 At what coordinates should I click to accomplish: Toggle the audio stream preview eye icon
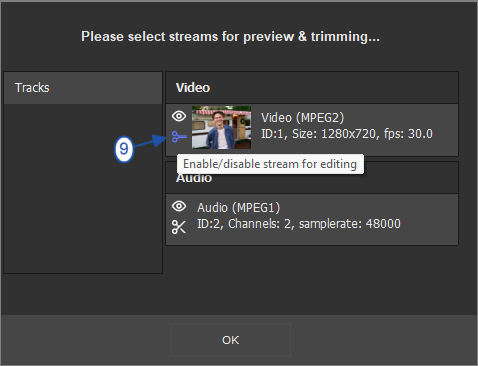tap(179, 206)
